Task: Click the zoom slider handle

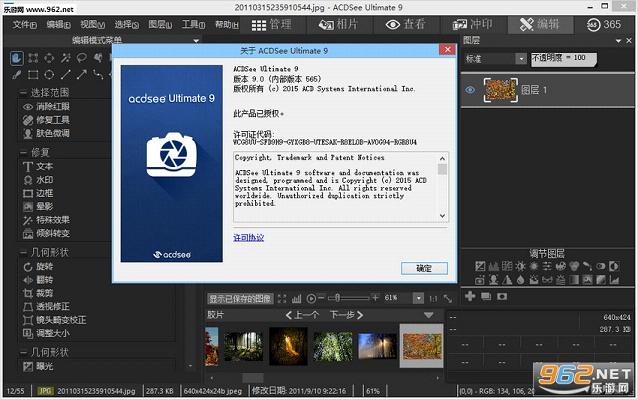Action: pyautogui.click(x=337, y=298)
